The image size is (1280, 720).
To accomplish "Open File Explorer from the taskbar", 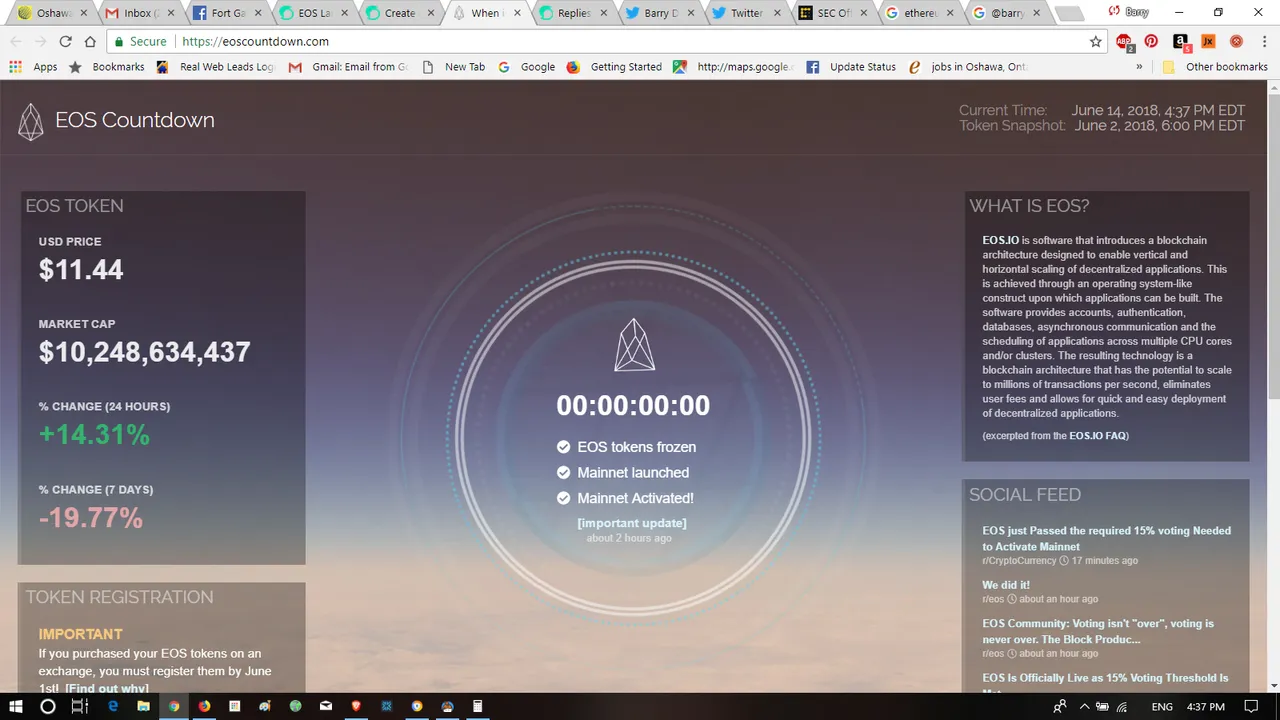I will tap(144, 706).
